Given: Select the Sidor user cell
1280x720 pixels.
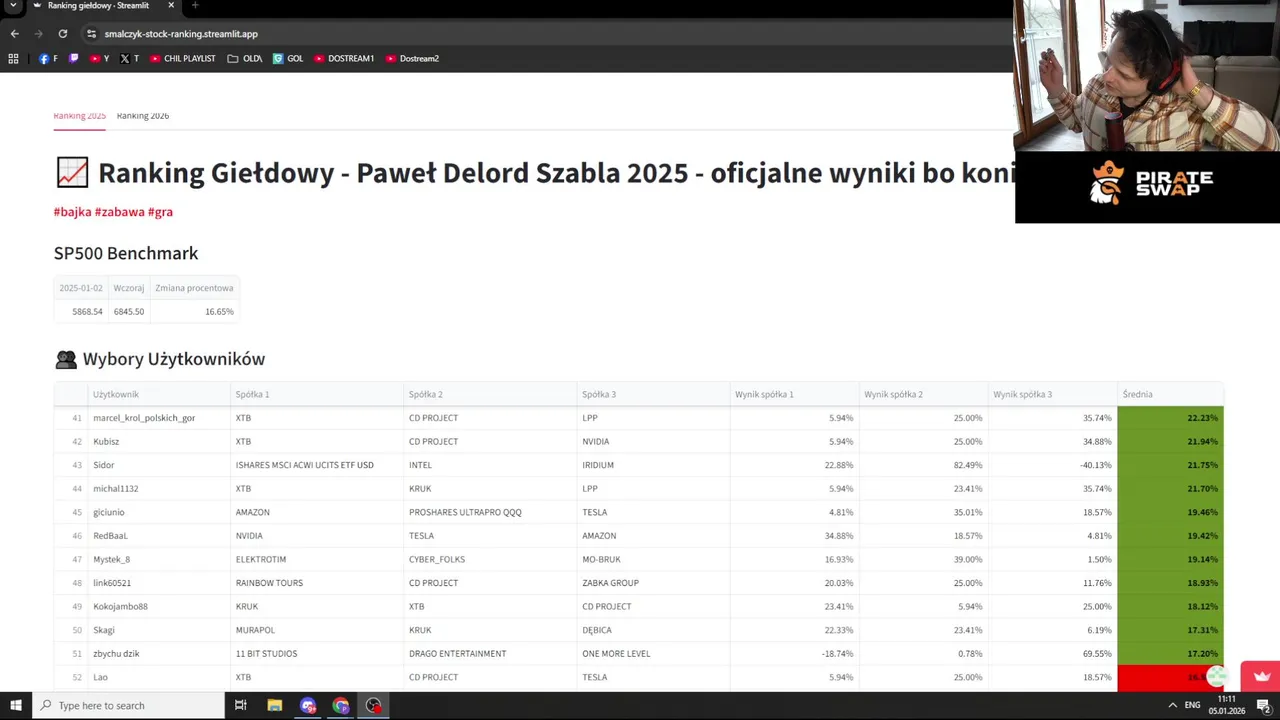Looking at the screenshot, I should click(x=158, y=465).
